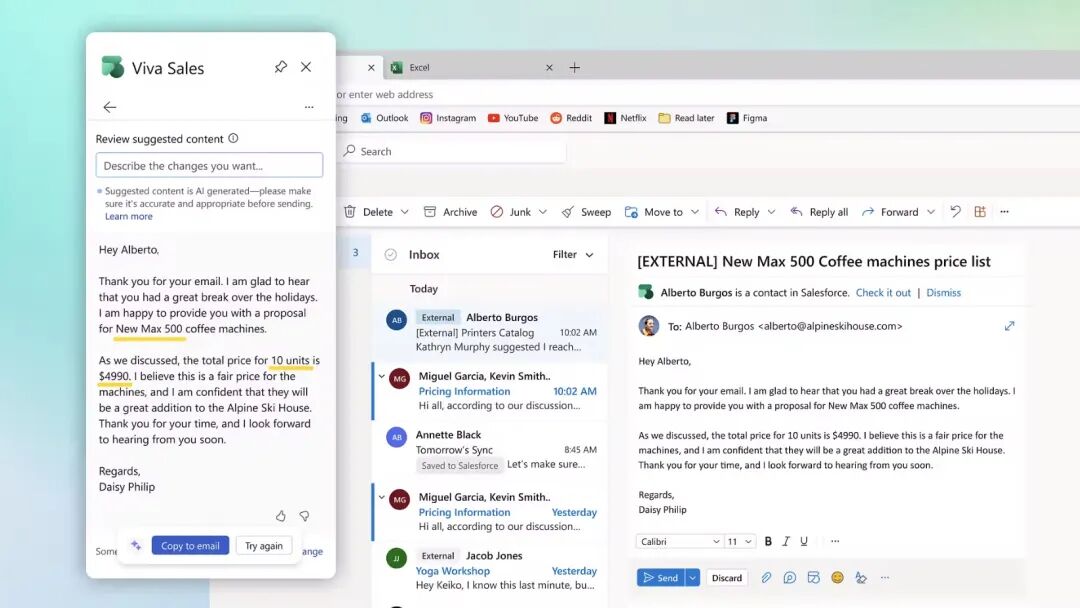Open the font size 11 dropdown
This screenshot has width=1080, height=608.
tap(740, 541)
